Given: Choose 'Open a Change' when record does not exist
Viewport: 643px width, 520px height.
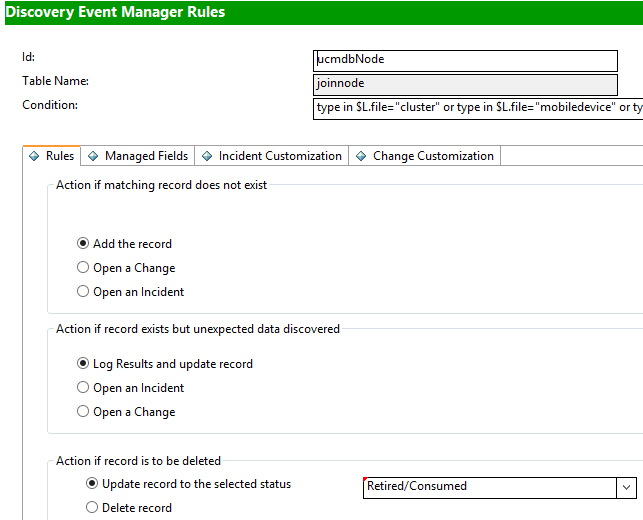Looking at the screenshot, I should (x=84, y=268).
